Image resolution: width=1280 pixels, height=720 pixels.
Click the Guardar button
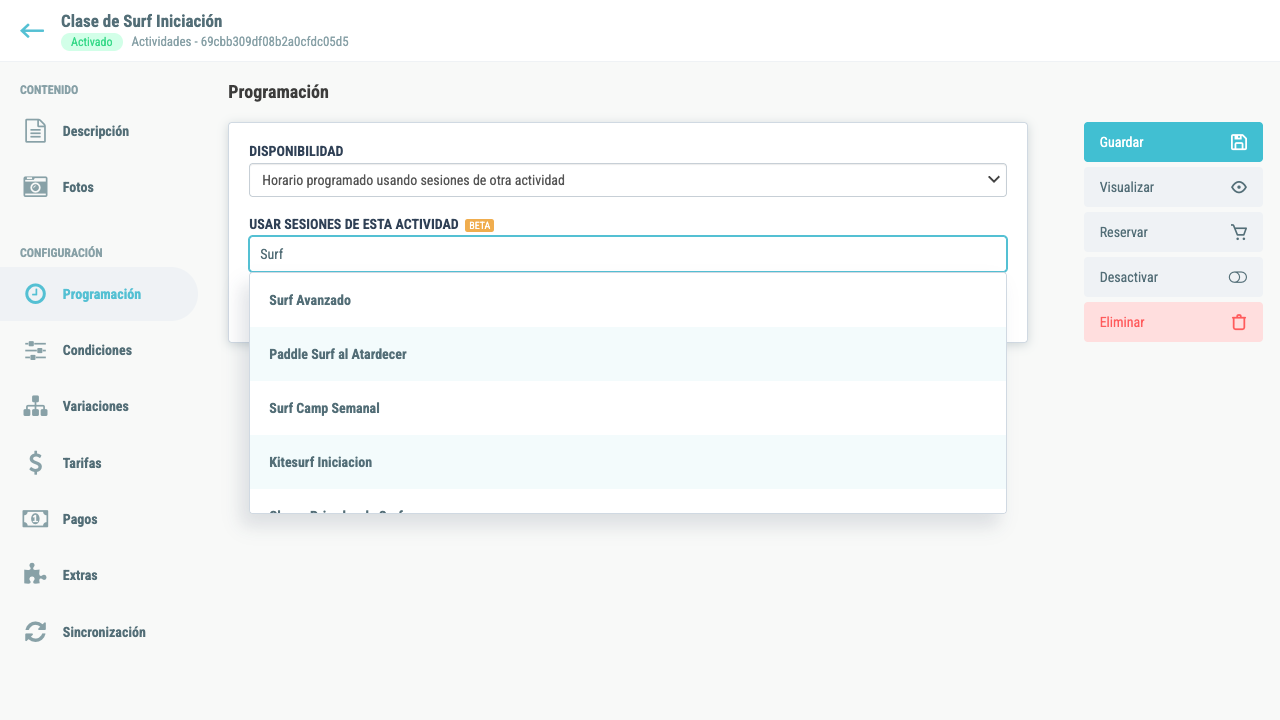click(1173, 142)
